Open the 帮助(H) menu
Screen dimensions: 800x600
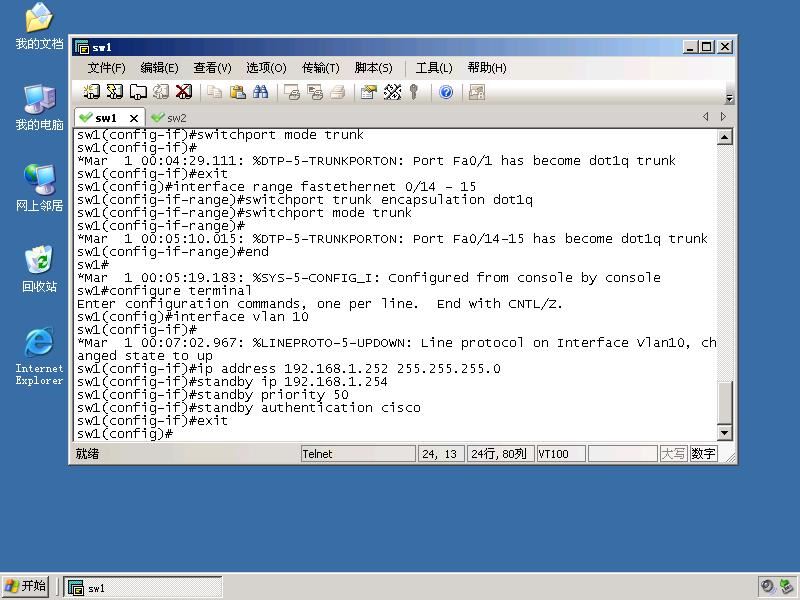pos(487,68)
